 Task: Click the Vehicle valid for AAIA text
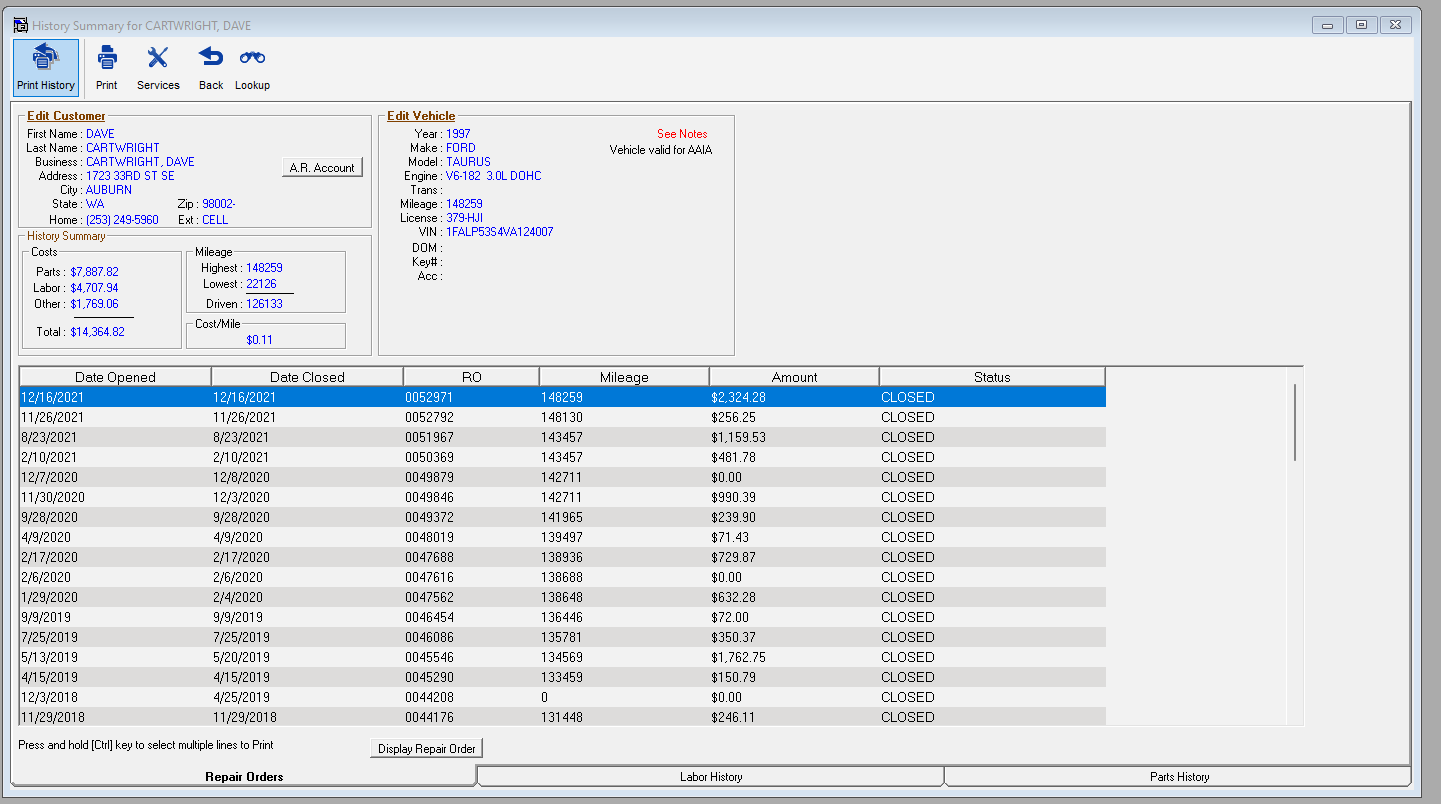[x=661, y=150]
